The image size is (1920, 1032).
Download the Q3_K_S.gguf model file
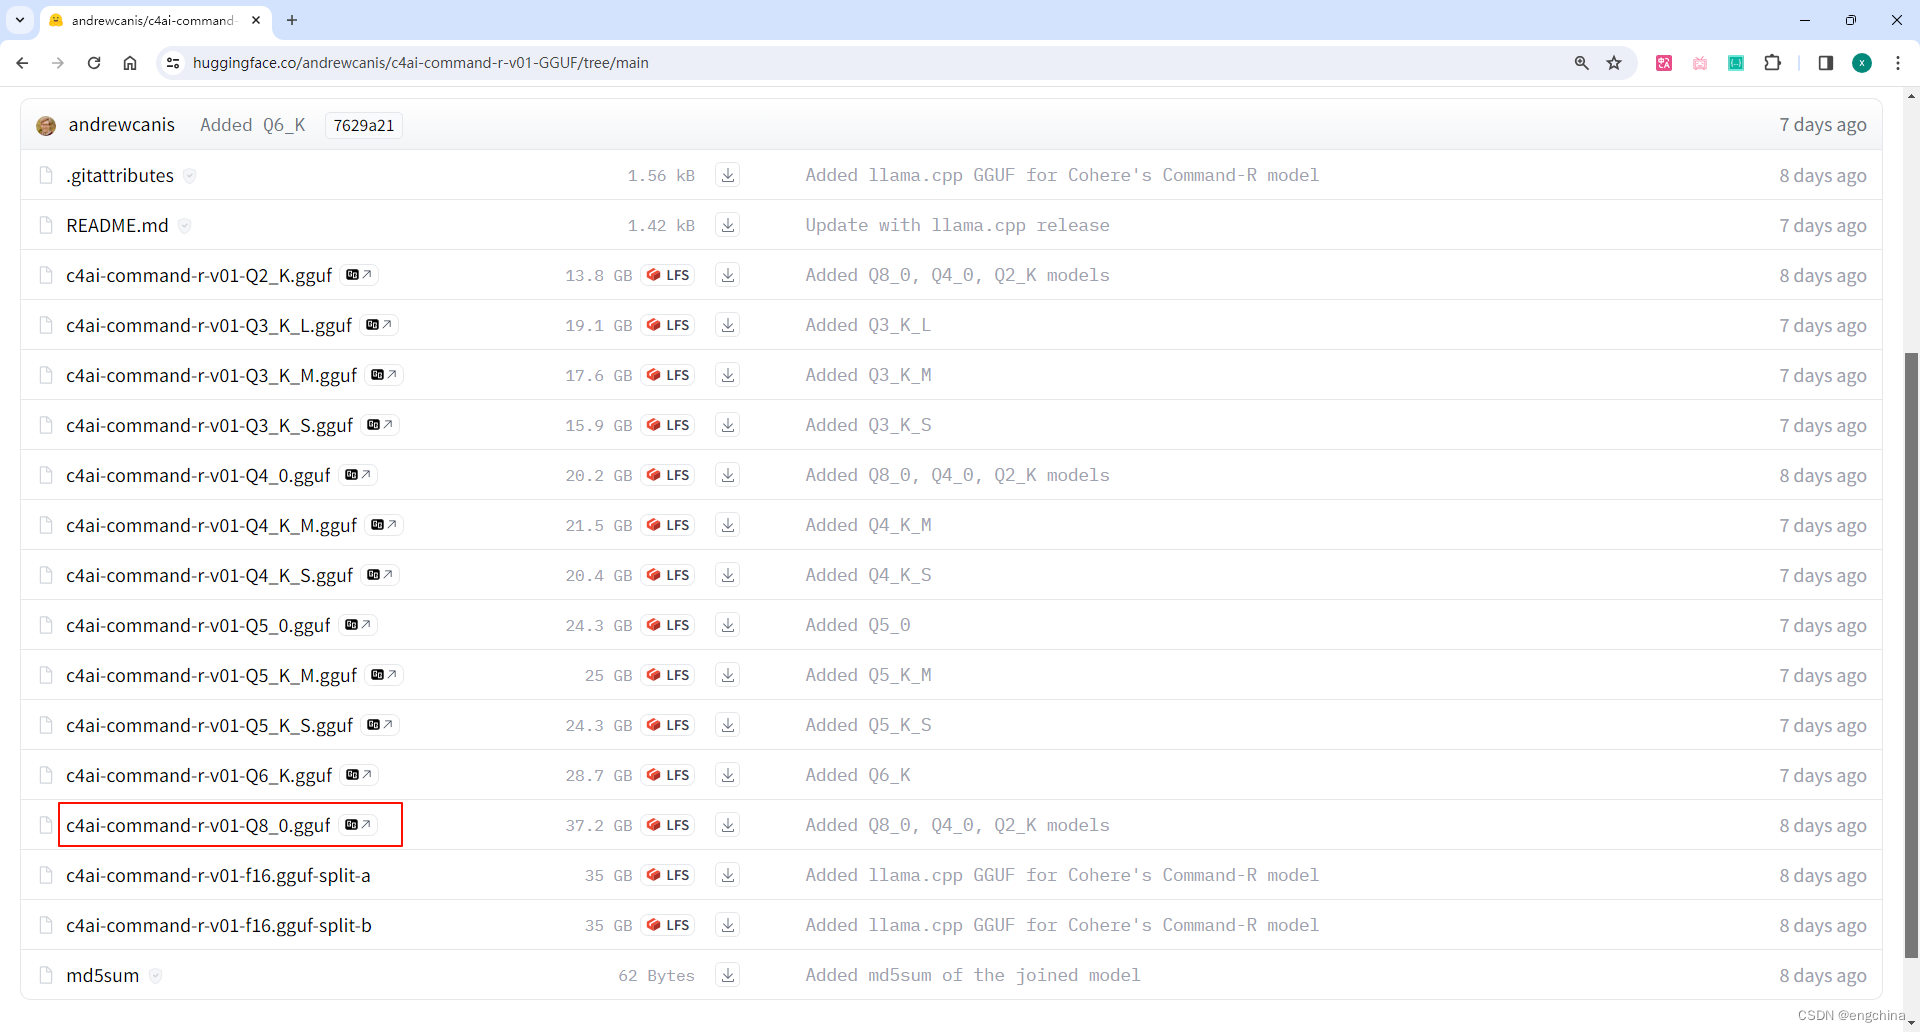pos(728,425)
